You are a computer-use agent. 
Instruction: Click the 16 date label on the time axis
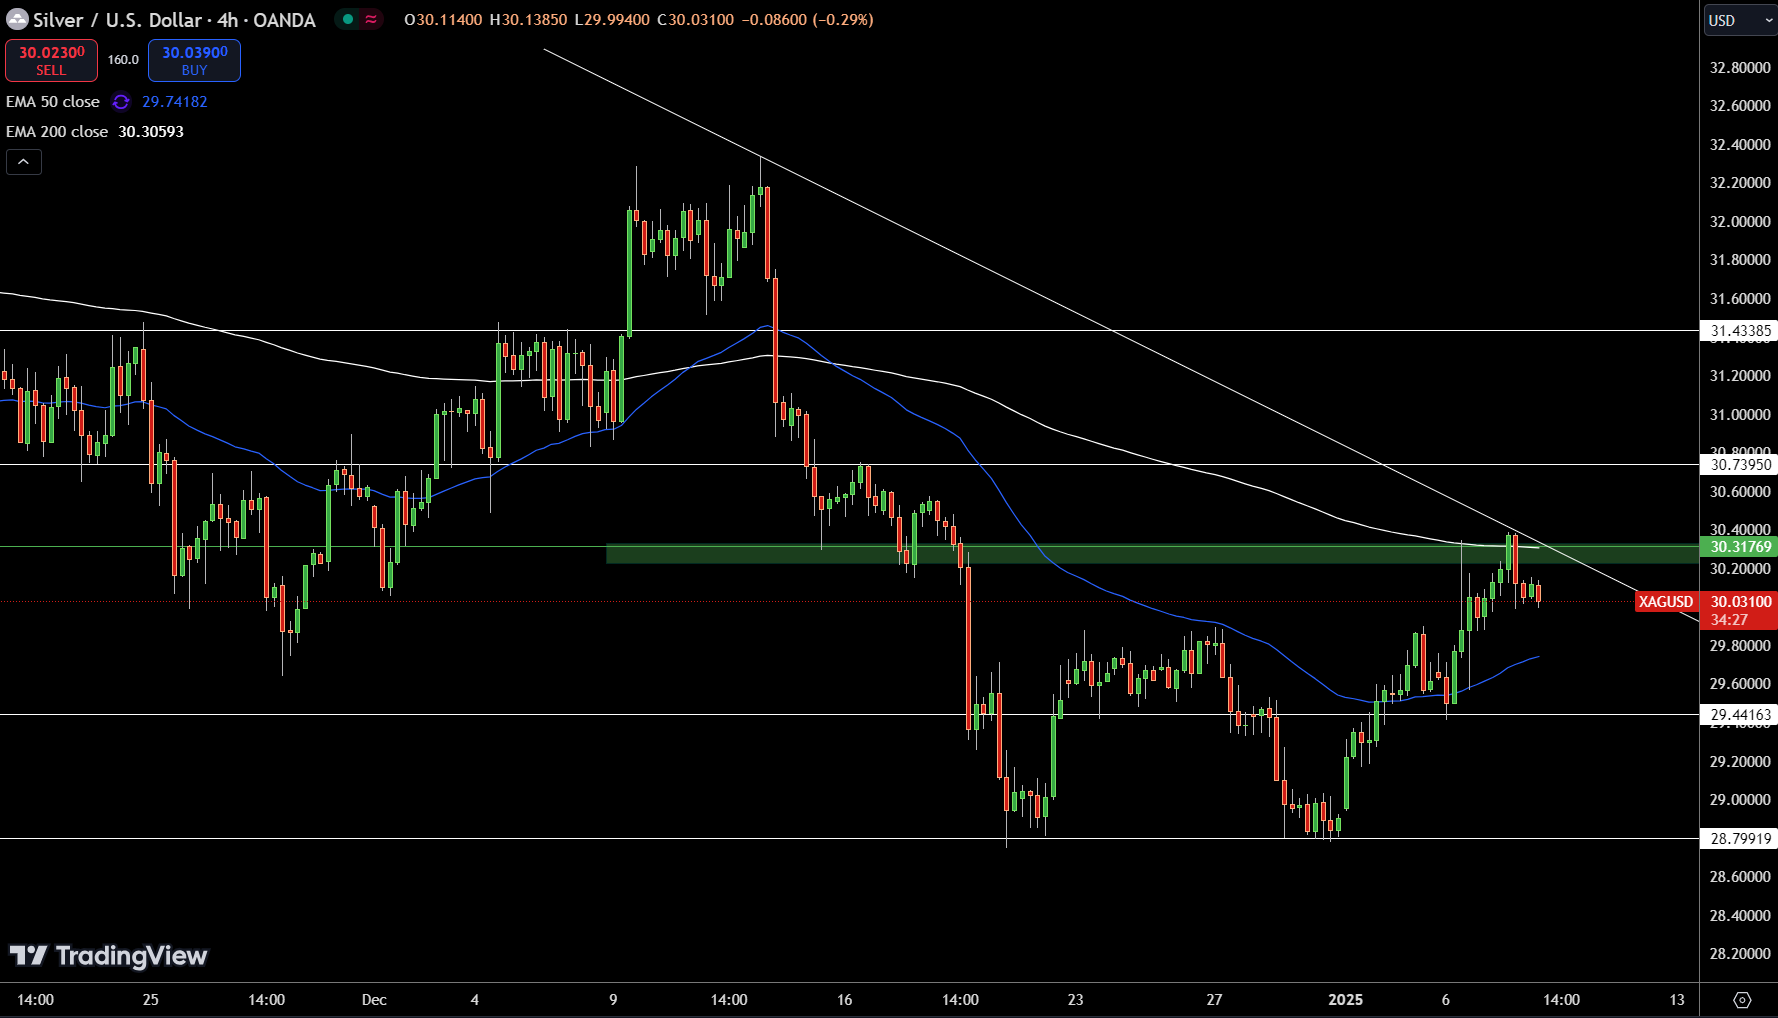pyautogui.click(x=844, y=1000)
